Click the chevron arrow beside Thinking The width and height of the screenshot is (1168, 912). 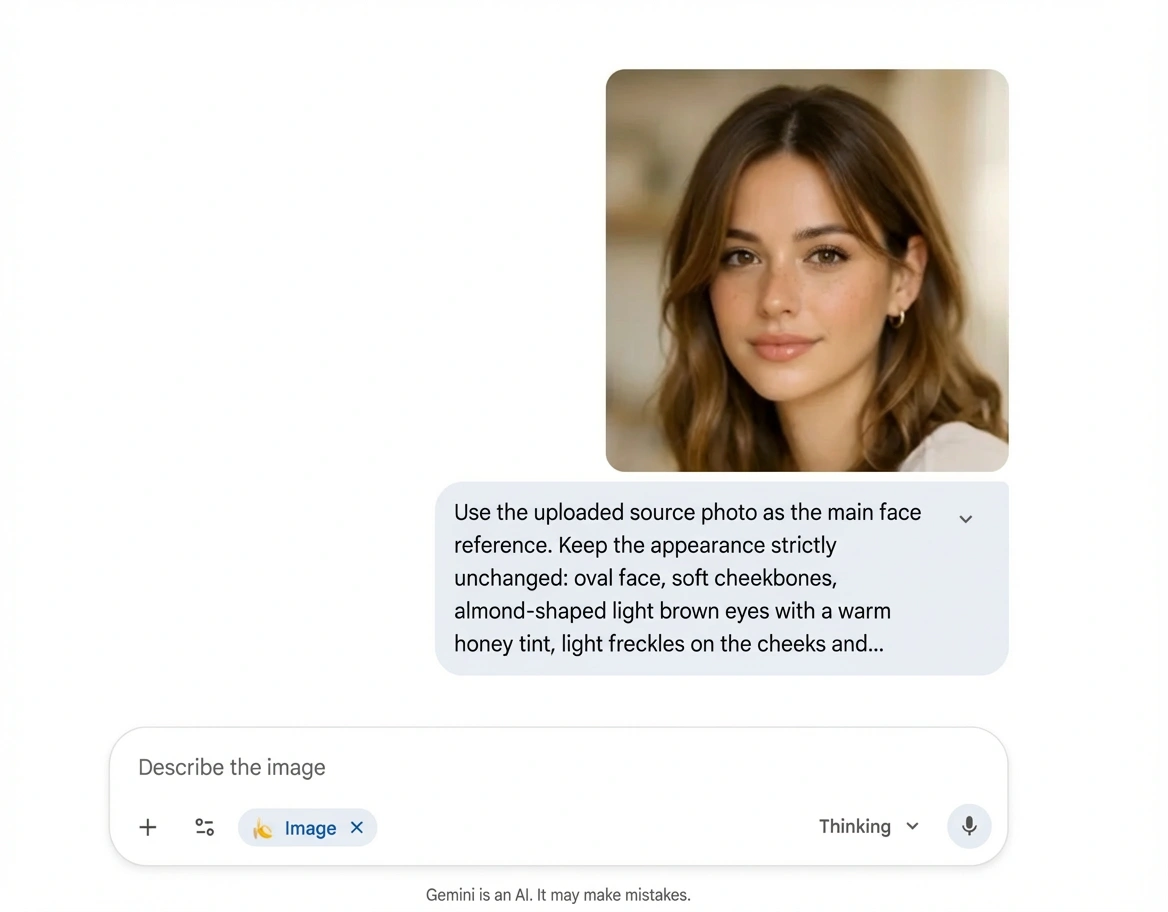pyautogui.click(x=912, y=826)
